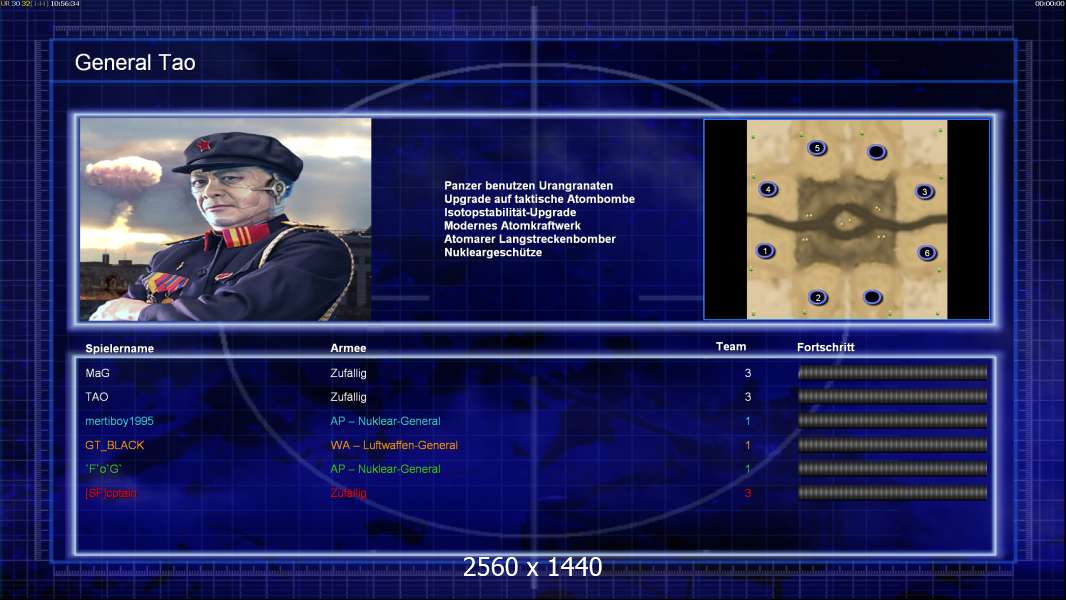The height and width of the screenshot is (600, 1066).
Task: Click the [SF]cptain loading progress bar
Action: click(x=893, y=493)
